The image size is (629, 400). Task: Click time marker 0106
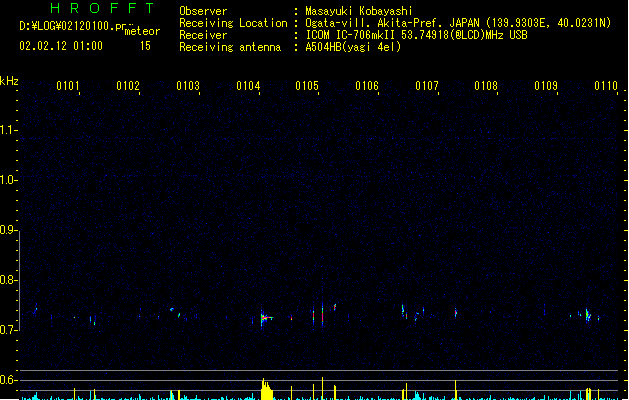[x=367, y=85]
